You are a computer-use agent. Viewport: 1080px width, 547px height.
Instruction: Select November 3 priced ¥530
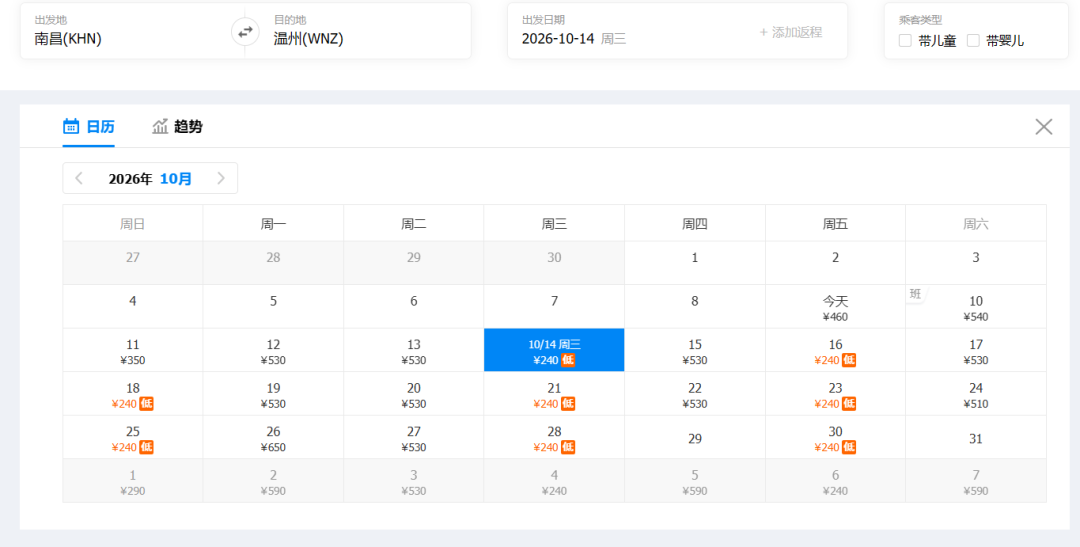point(414,481)
